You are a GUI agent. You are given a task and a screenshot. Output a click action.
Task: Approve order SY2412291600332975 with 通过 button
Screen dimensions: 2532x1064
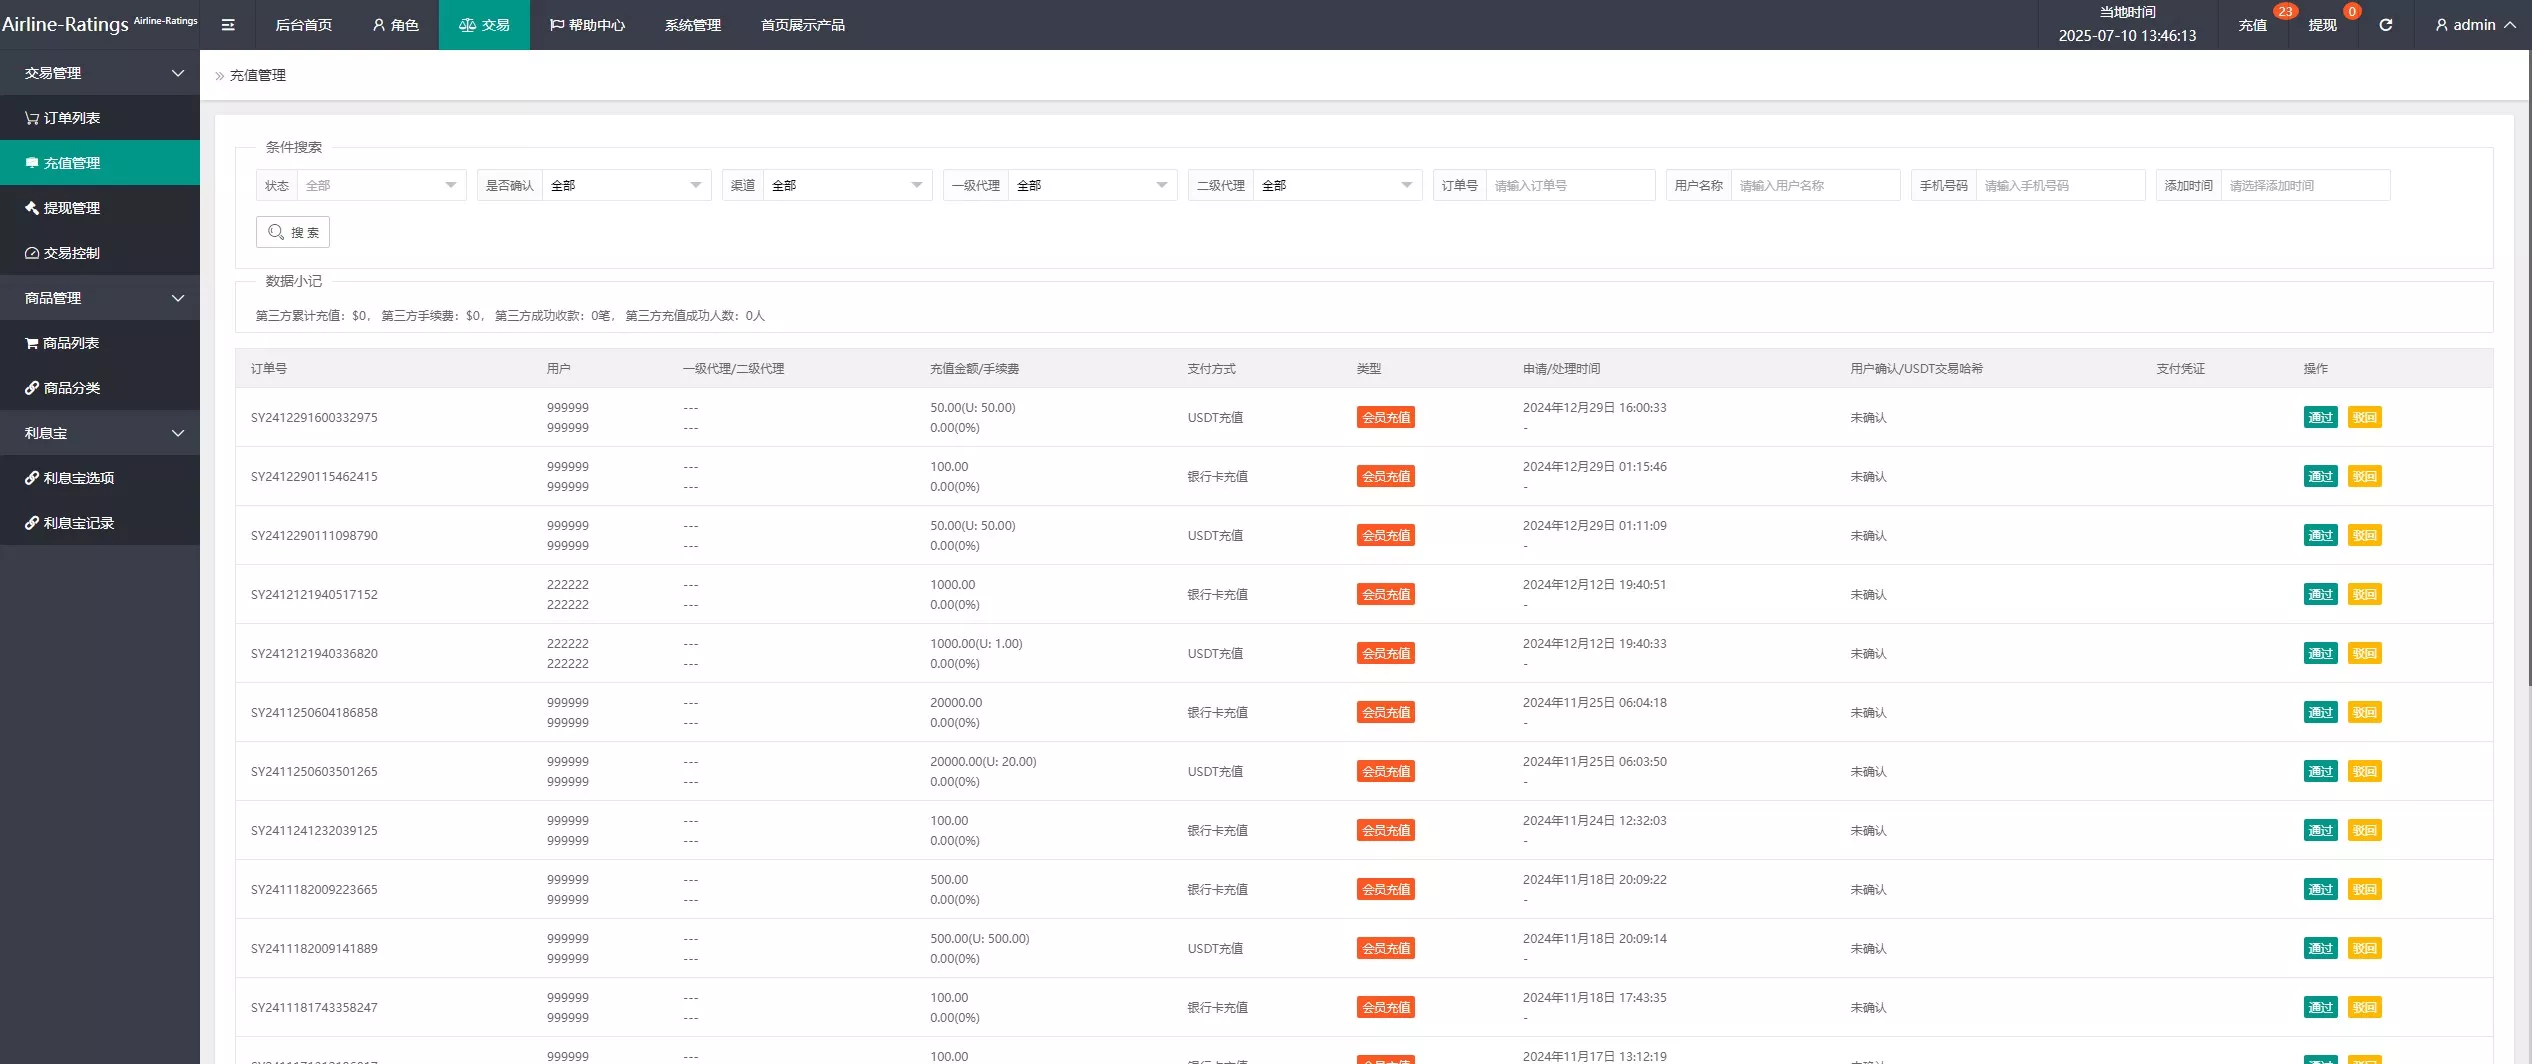(2320, 417)
